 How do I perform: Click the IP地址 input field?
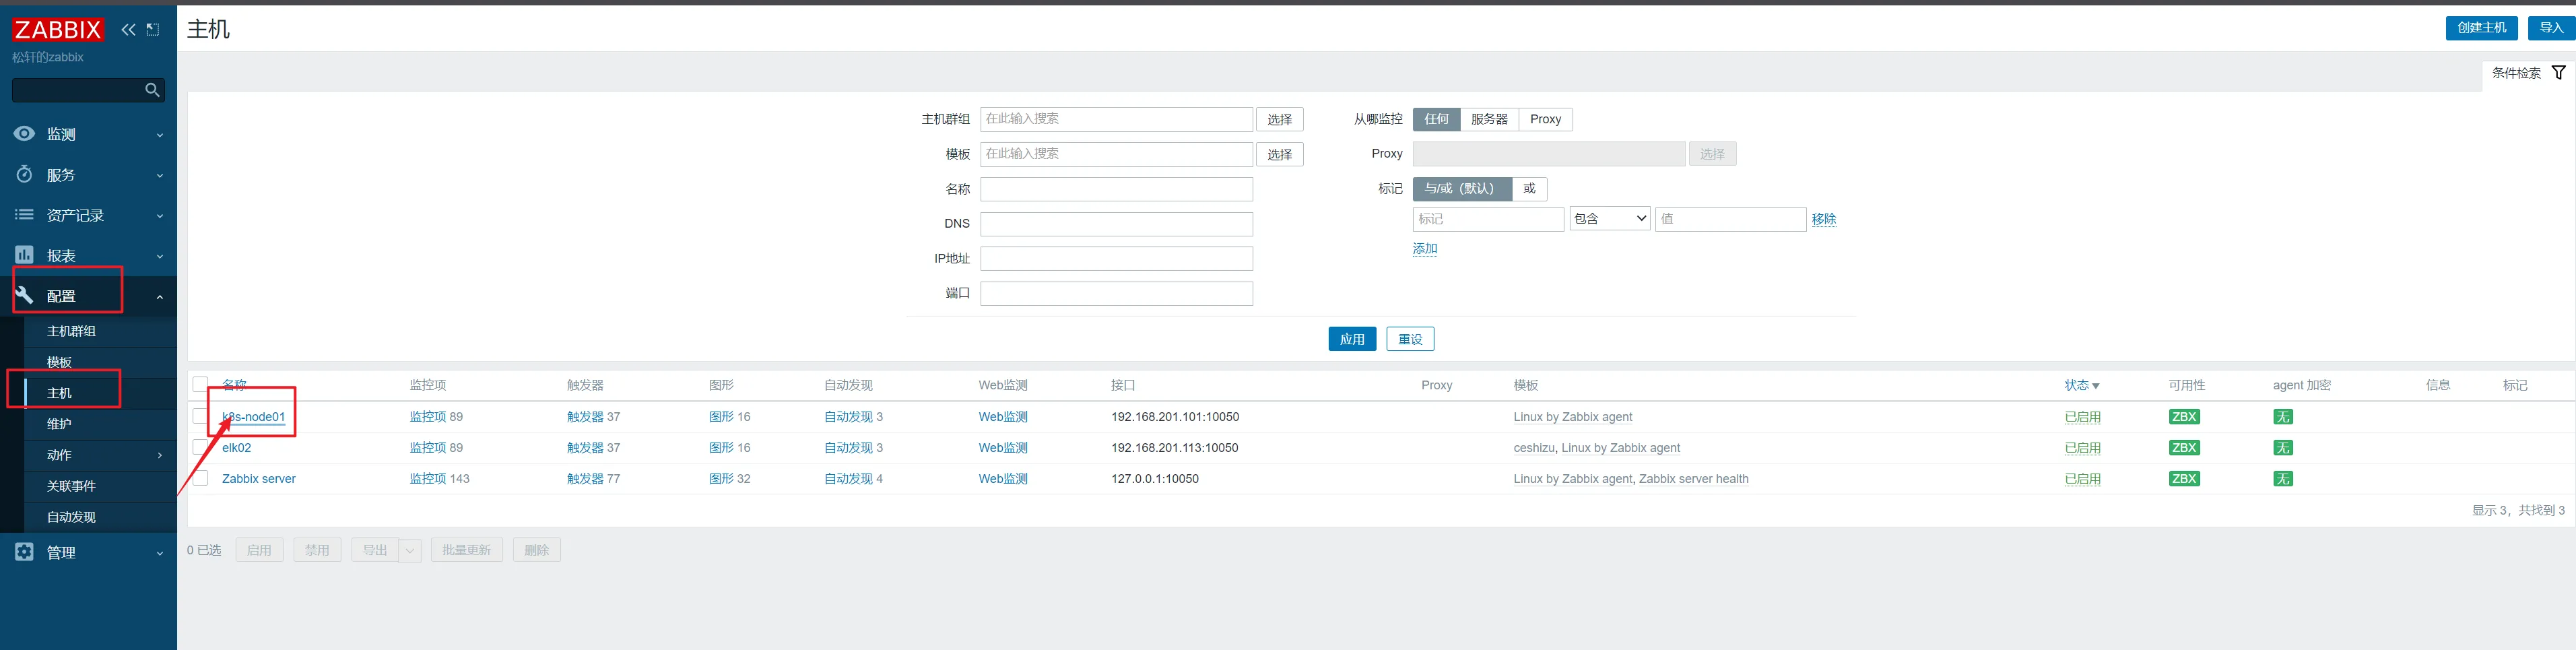pos(1116,259)
